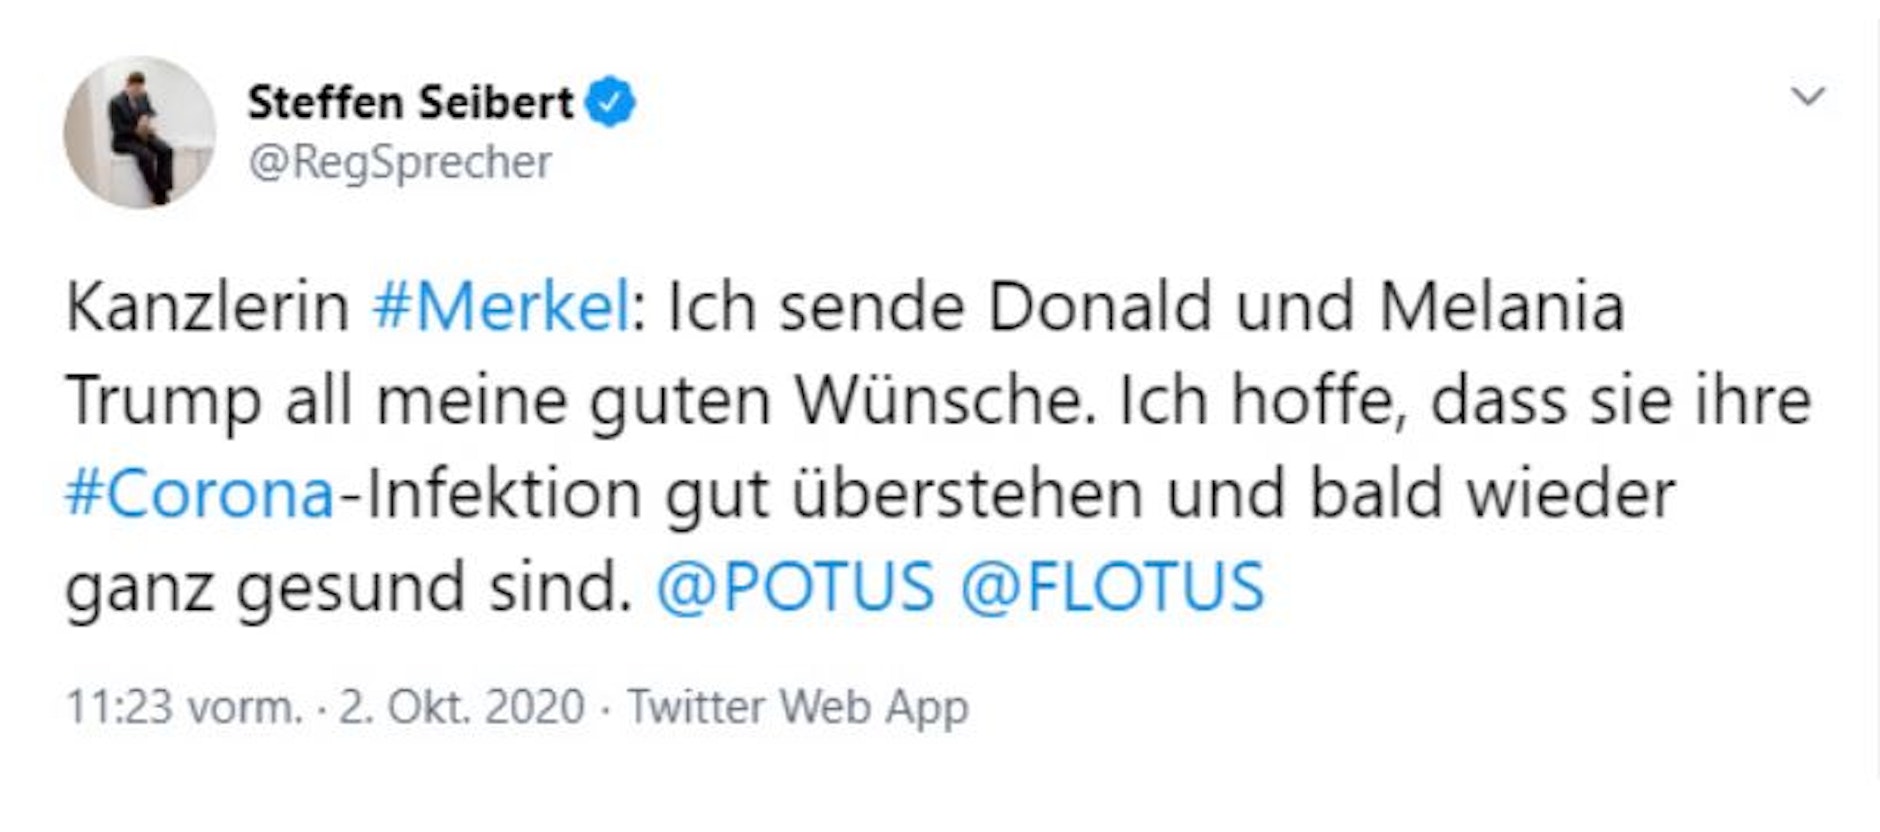Viewport: 1880px width, 832px height.
Task: Open the #Merkel hashtag
Action: (x=501, y=307)
